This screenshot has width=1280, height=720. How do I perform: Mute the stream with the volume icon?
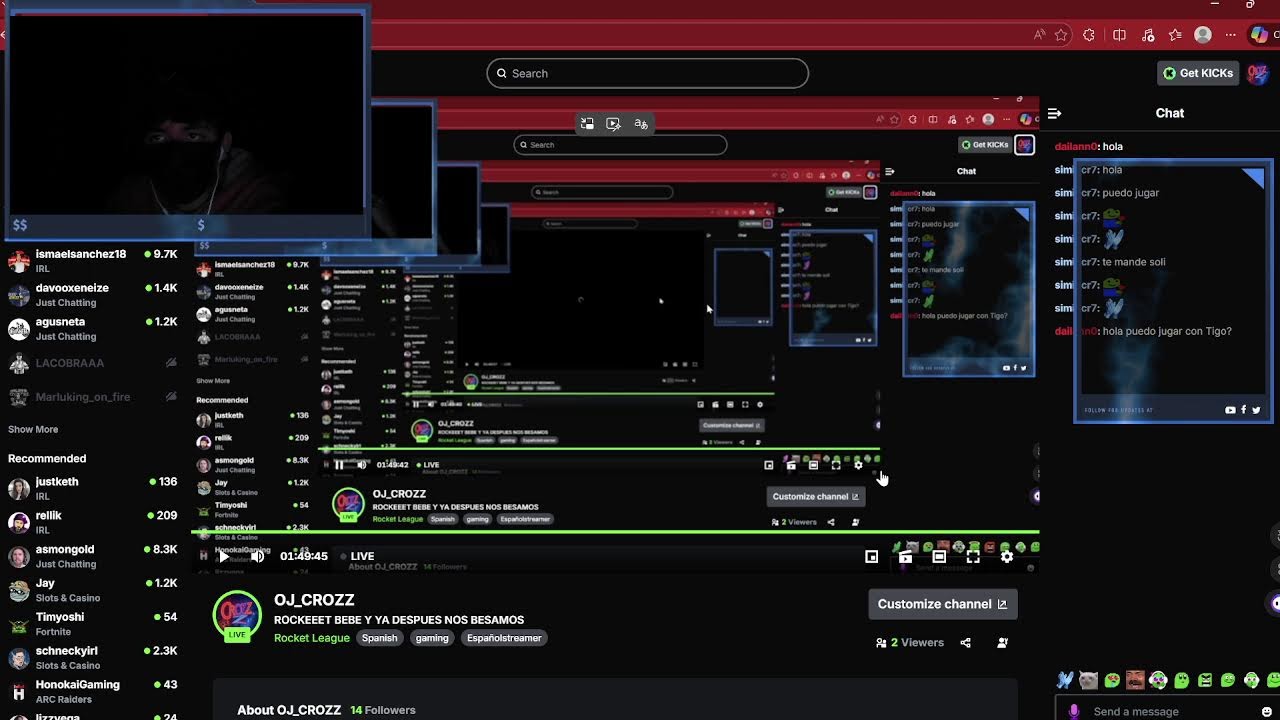click(x=257, y=556)
